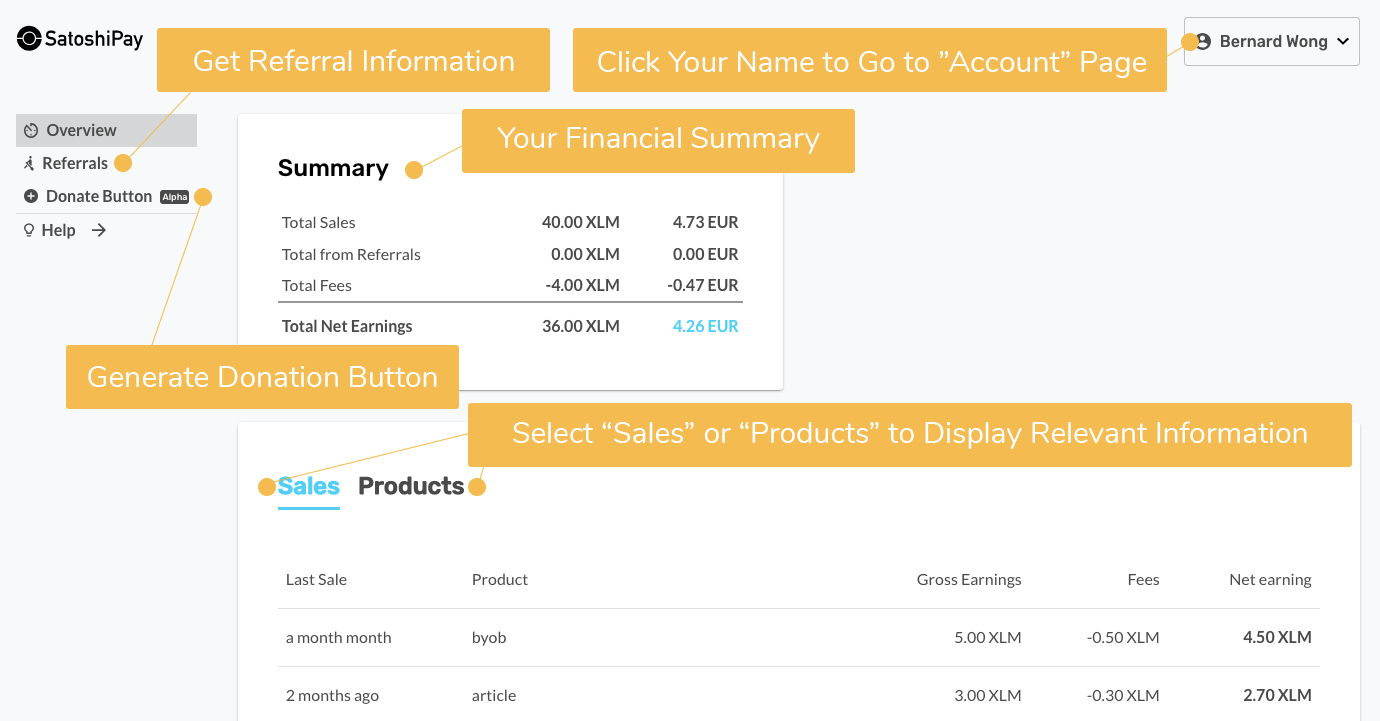Open the Help link in sidebar
The width and height of the screenshot is (1380, 721).
pos(58,231)
